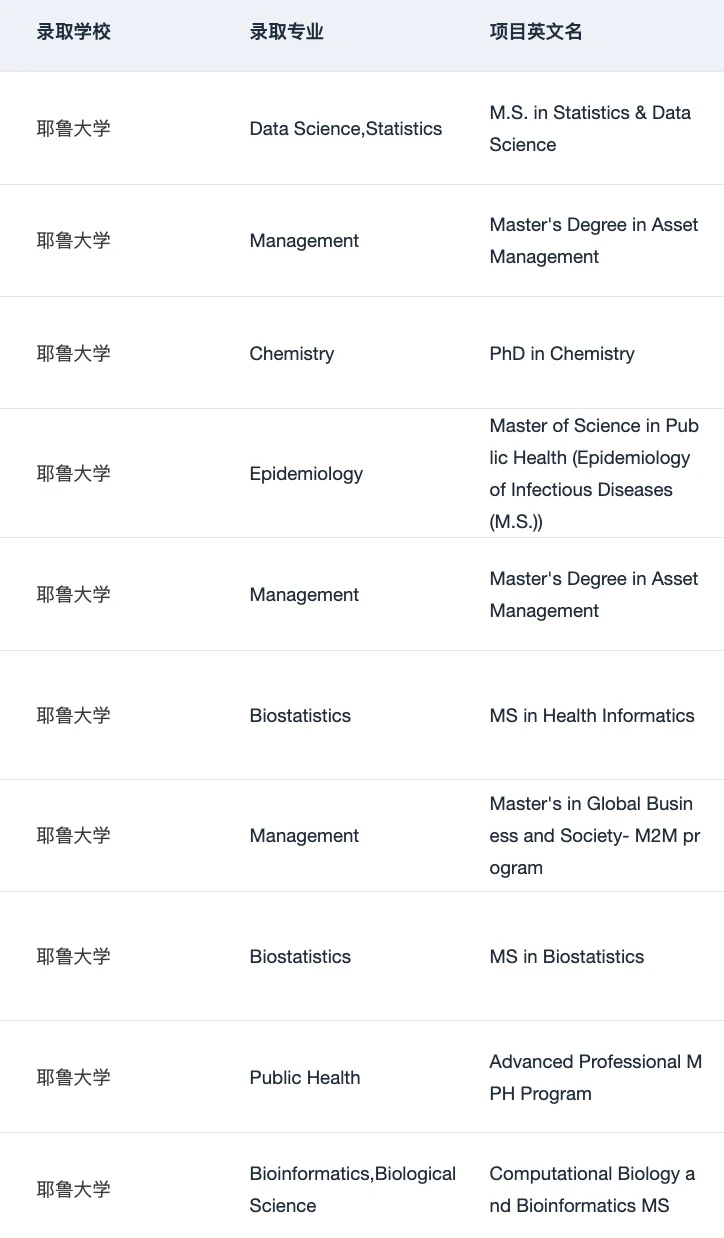The height and width of the screenshot is (1238, 724).
Task: Click Advanced Professional MPH Program text
Action: coord(596,1078)
